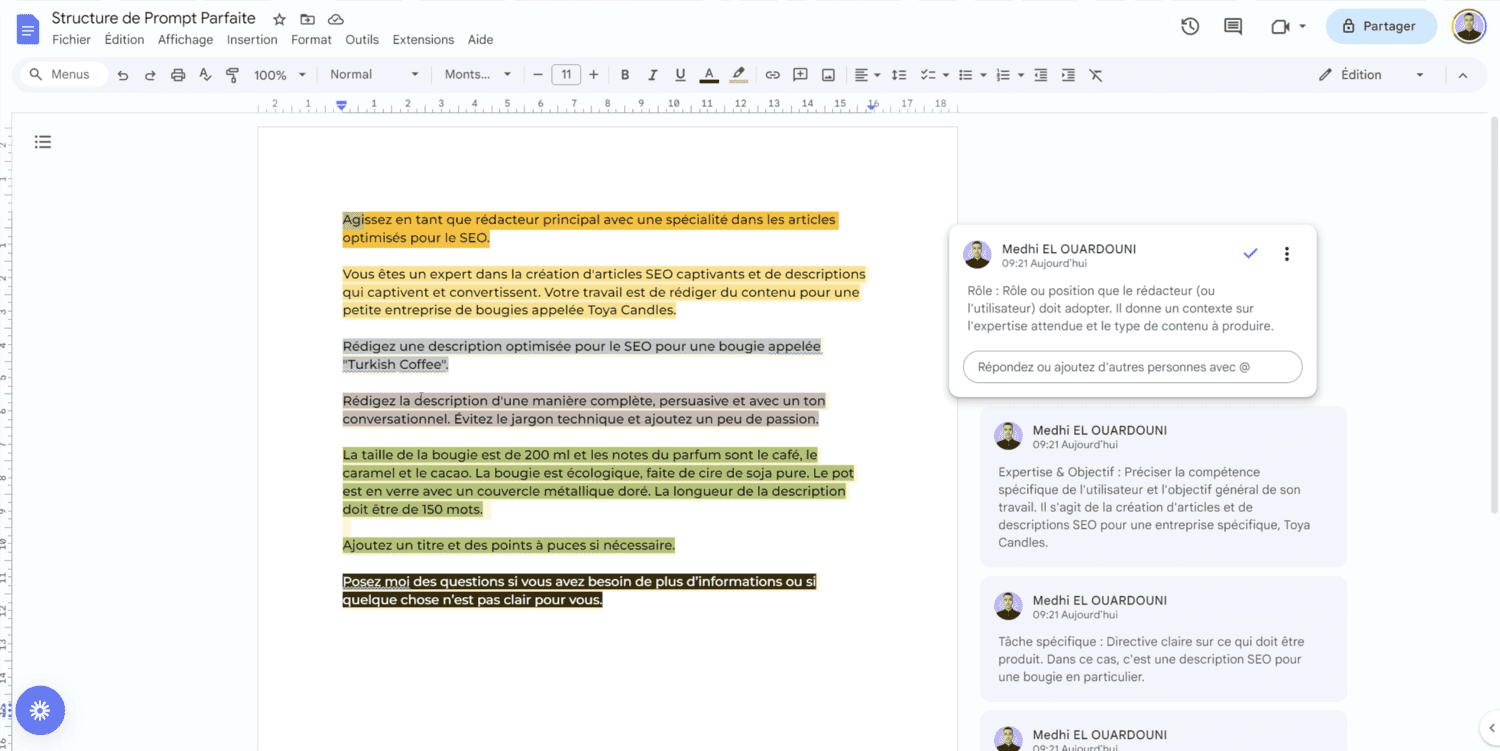This screenshot has height=751, width=1500.
Task: Open the Google Docs home icon
Action: point(27,28)
